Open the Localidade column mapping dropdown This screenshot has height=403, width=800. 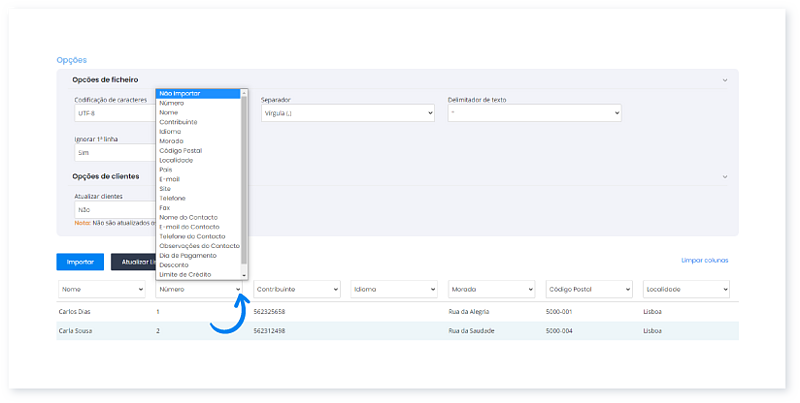pyautogui.click(x=685, y=289)
